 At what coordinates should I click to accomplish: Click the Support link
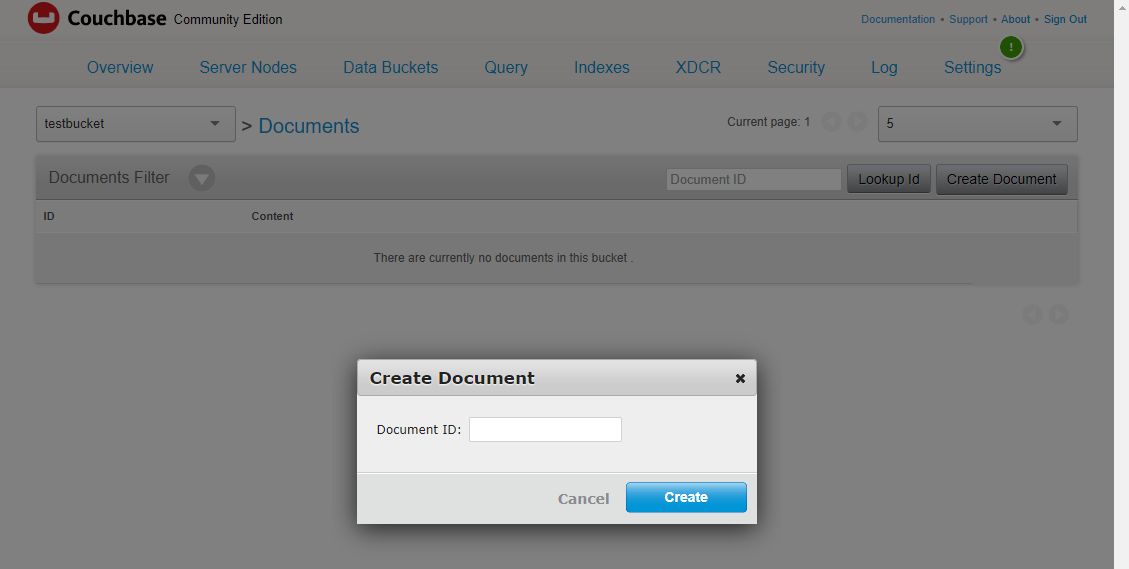tap(968, 19)
